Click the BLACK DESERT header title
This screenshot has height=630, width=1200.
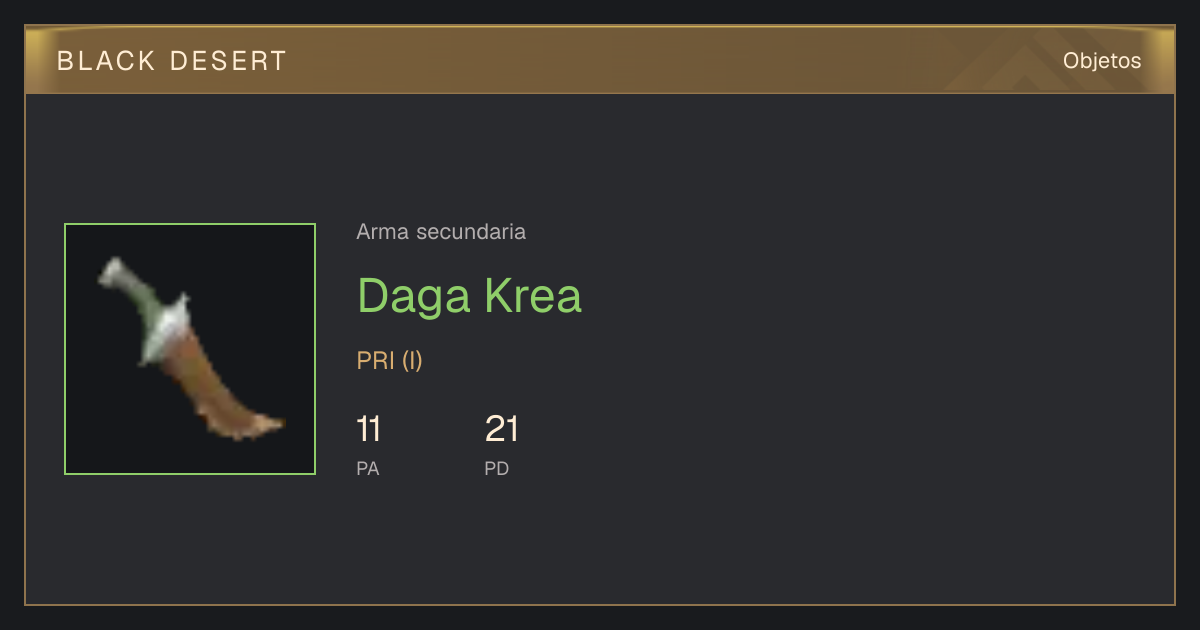click(x=172, y=61)
